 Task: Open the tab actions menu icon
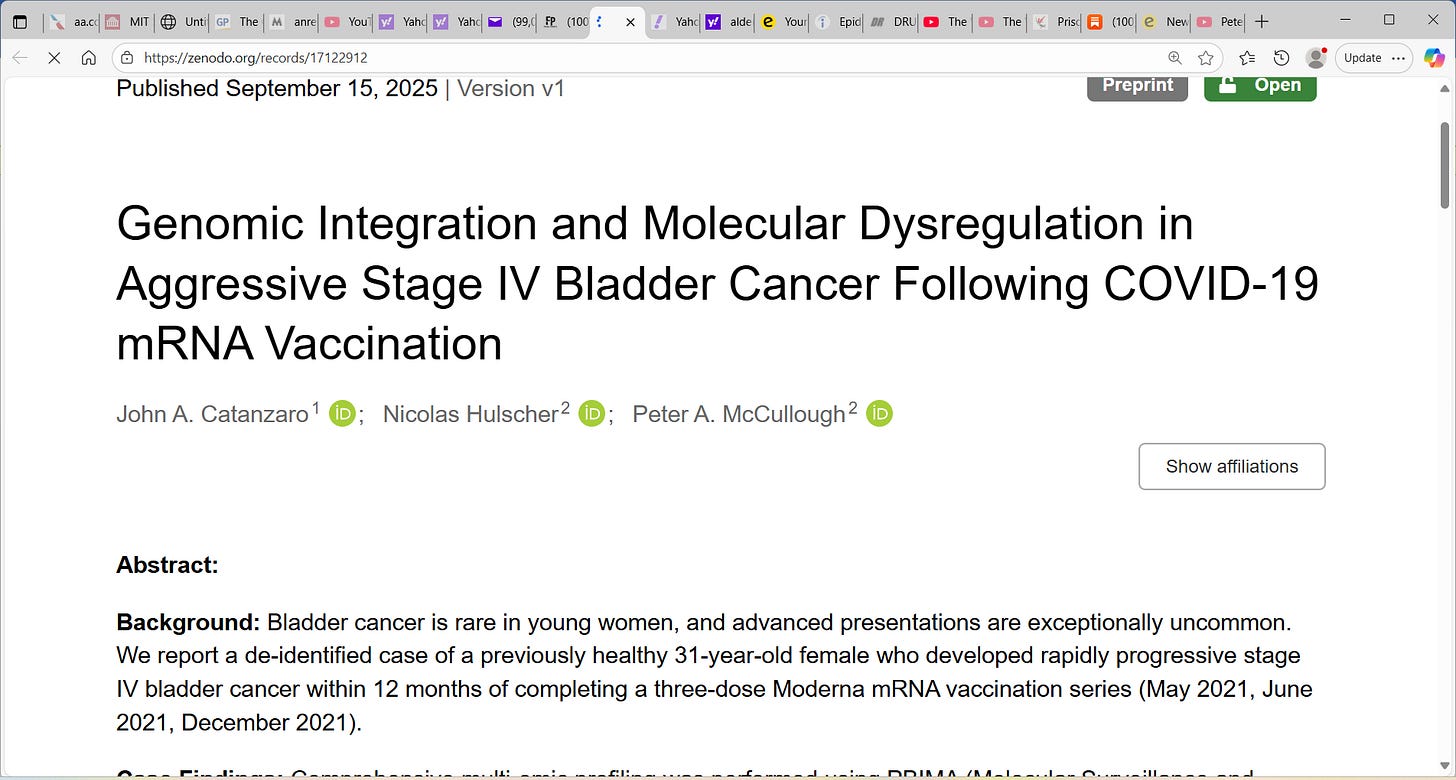click(20, 21)
